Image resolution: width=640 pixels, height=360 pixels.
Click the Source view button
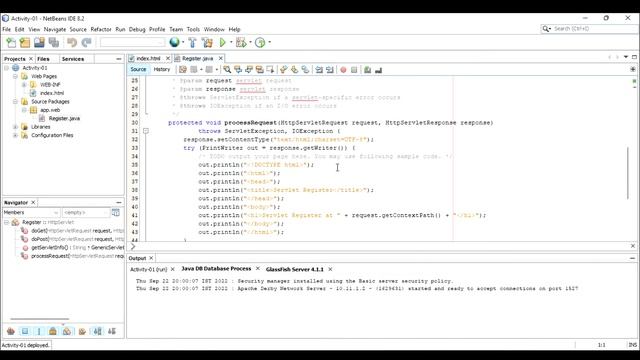[138, 69]
